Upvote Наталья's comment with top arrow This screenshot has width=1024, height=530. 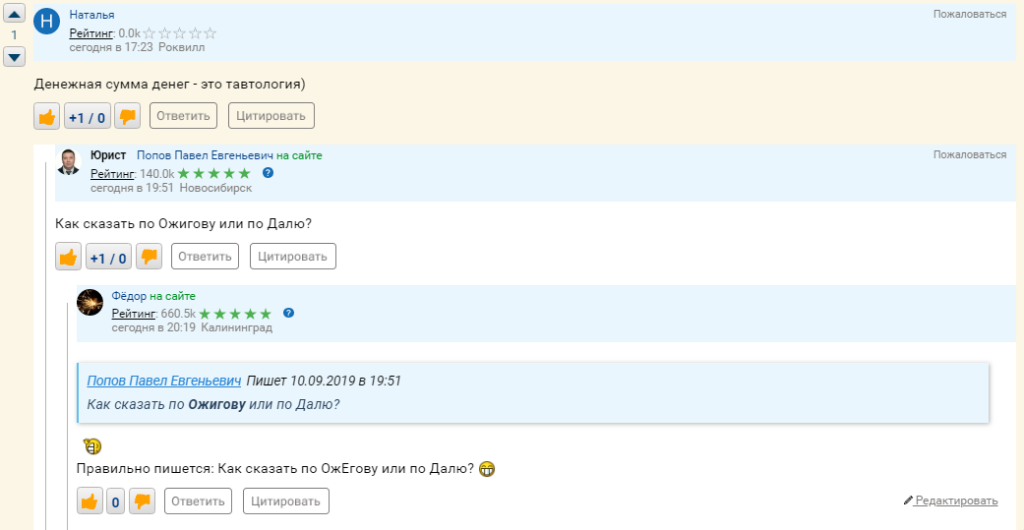pyautogui.click(x=15, y=14)
